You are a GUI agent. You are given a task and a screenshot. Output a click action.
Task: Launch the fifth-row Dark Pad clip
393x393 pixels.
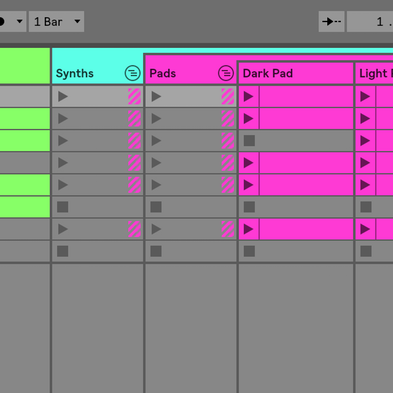pos(249,185)
